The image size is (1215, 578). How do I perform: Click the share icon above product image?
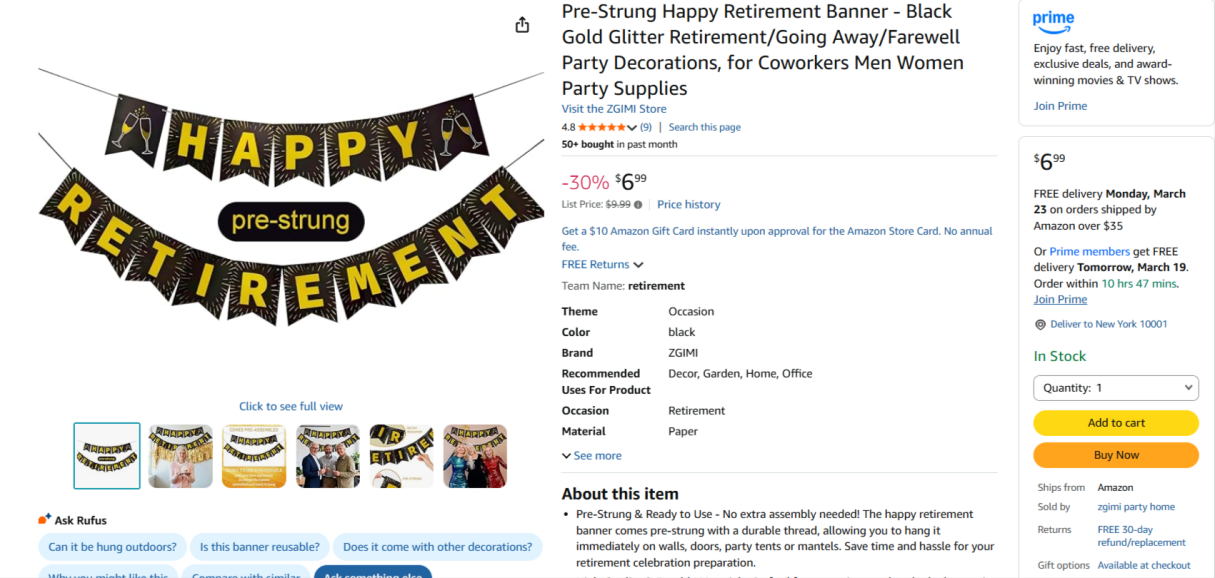522,25
